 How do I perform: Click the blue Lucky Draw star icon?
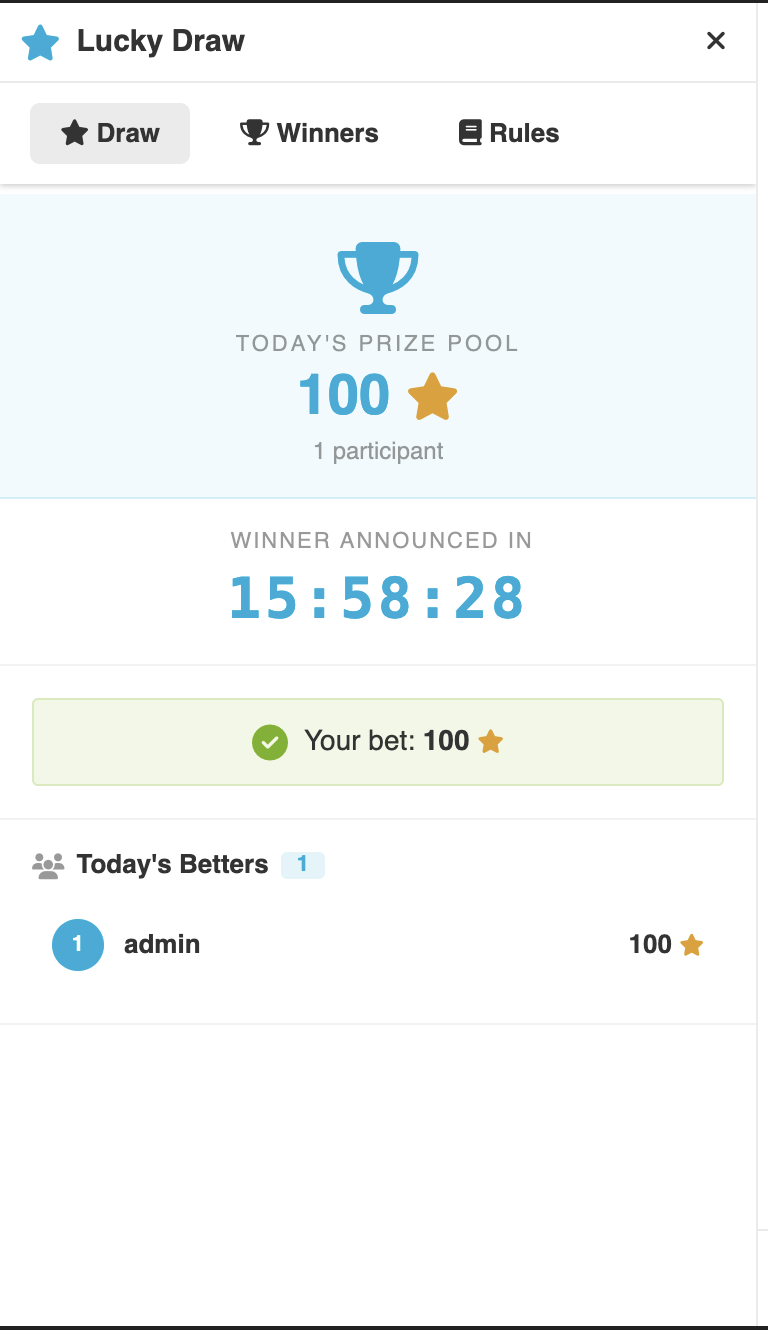tap(41, 42)
